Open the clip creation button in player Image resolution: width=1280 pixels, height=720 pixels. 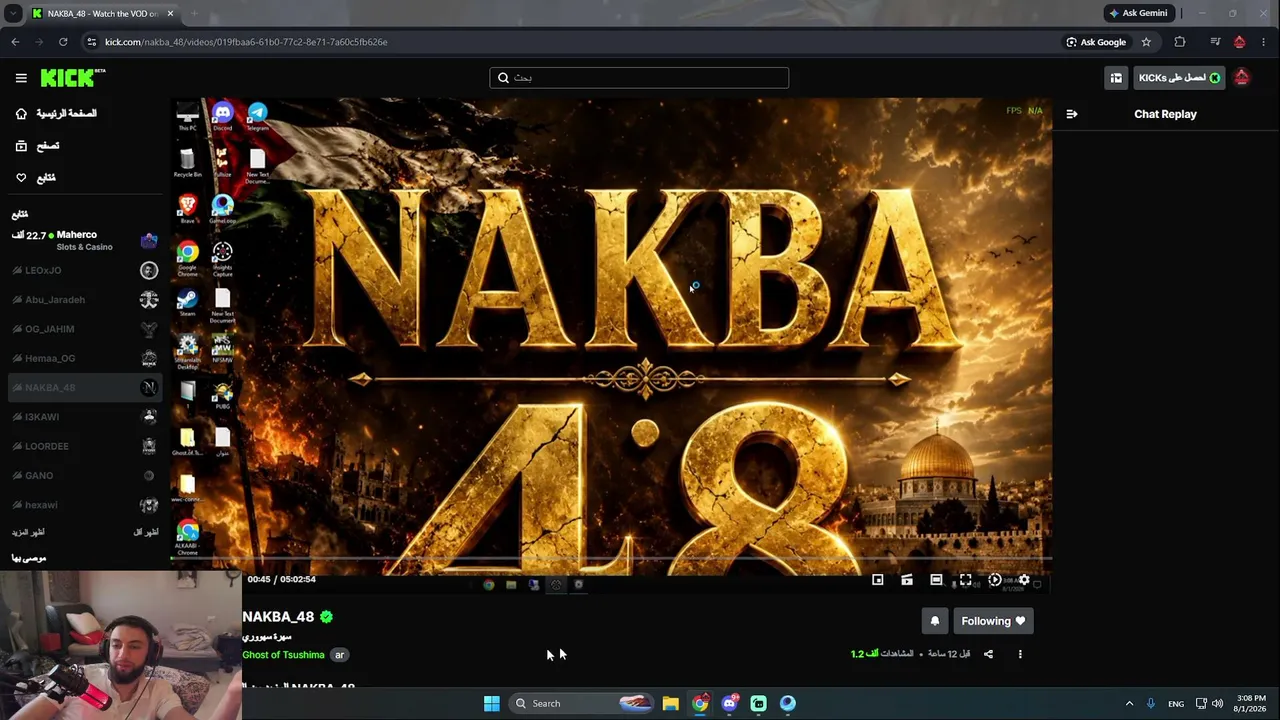(x=907, y=580)
